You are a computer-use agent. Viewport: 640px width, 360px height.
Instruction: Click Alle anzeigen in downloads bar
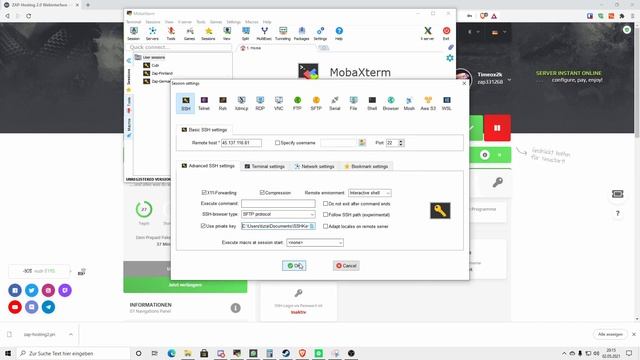[610, 334]
